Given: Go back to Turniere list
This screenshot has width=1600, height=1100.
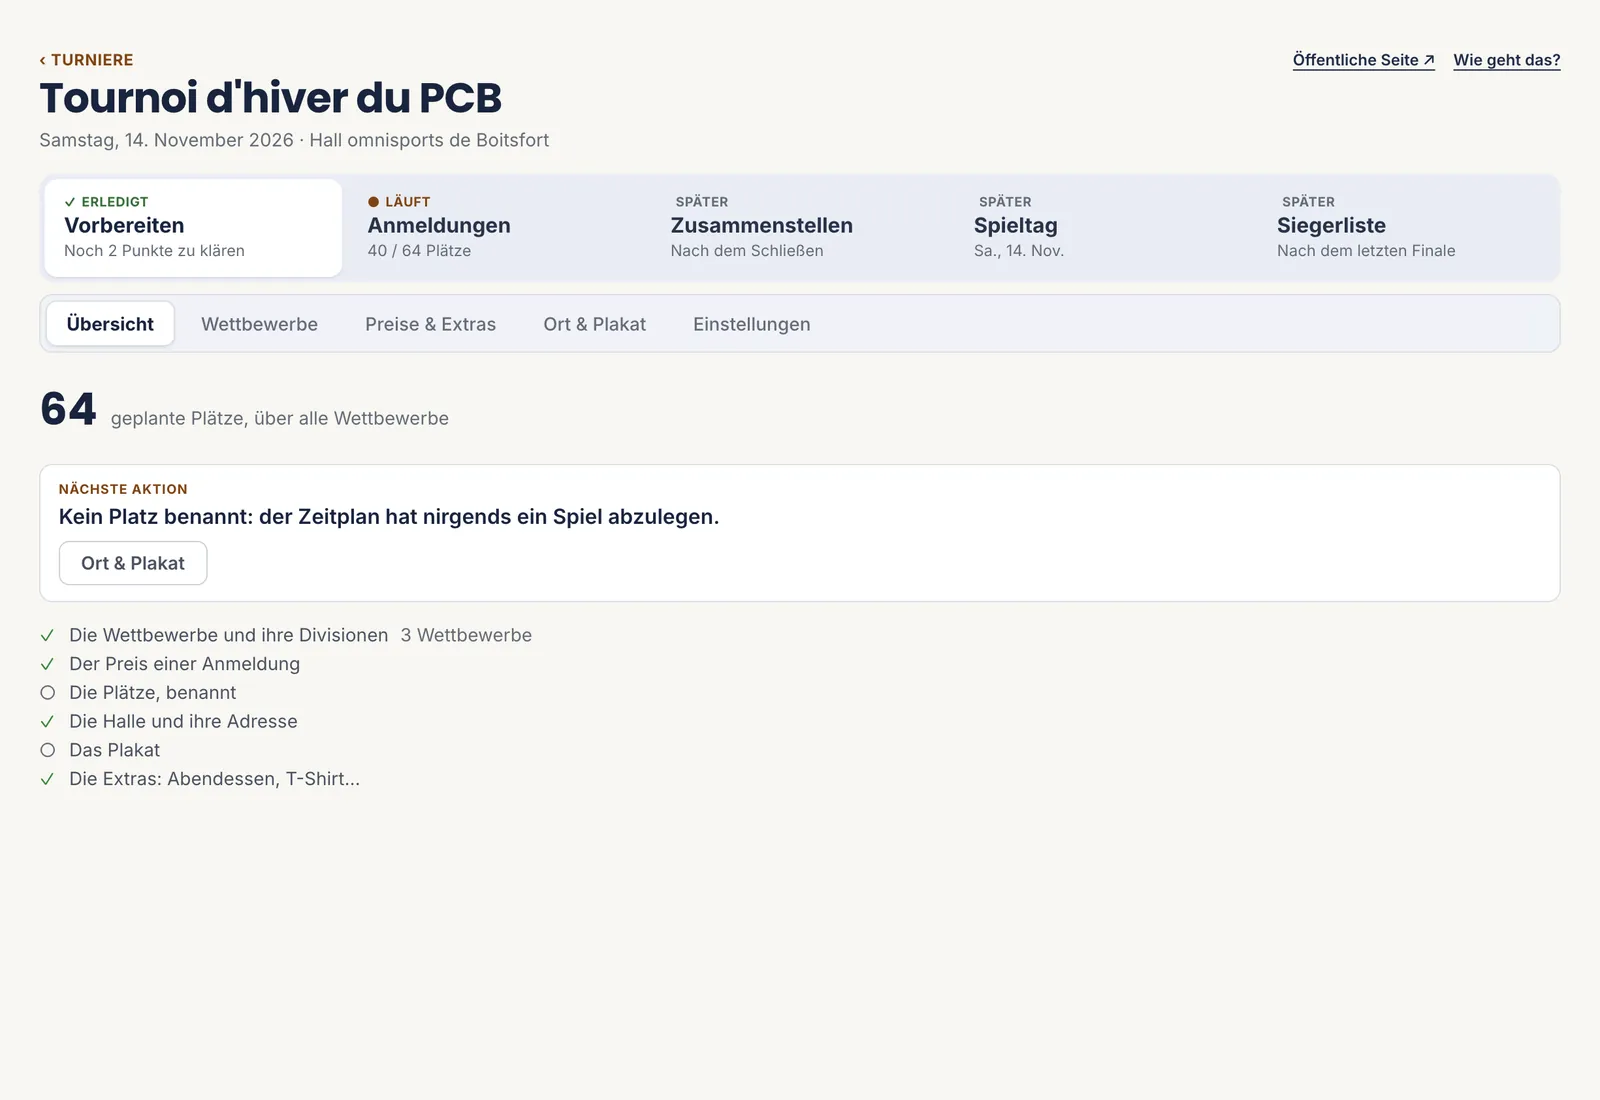Looking at the screenshot, I should [86, 60].
